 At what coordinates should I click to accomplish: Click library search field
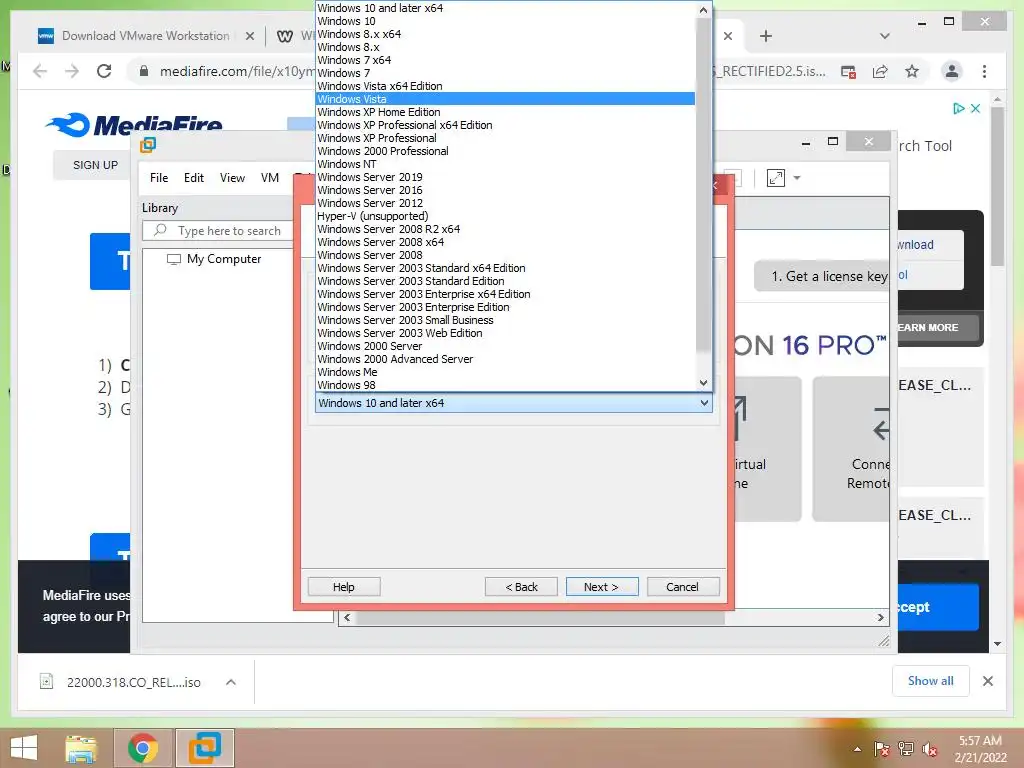coord(222,231)
